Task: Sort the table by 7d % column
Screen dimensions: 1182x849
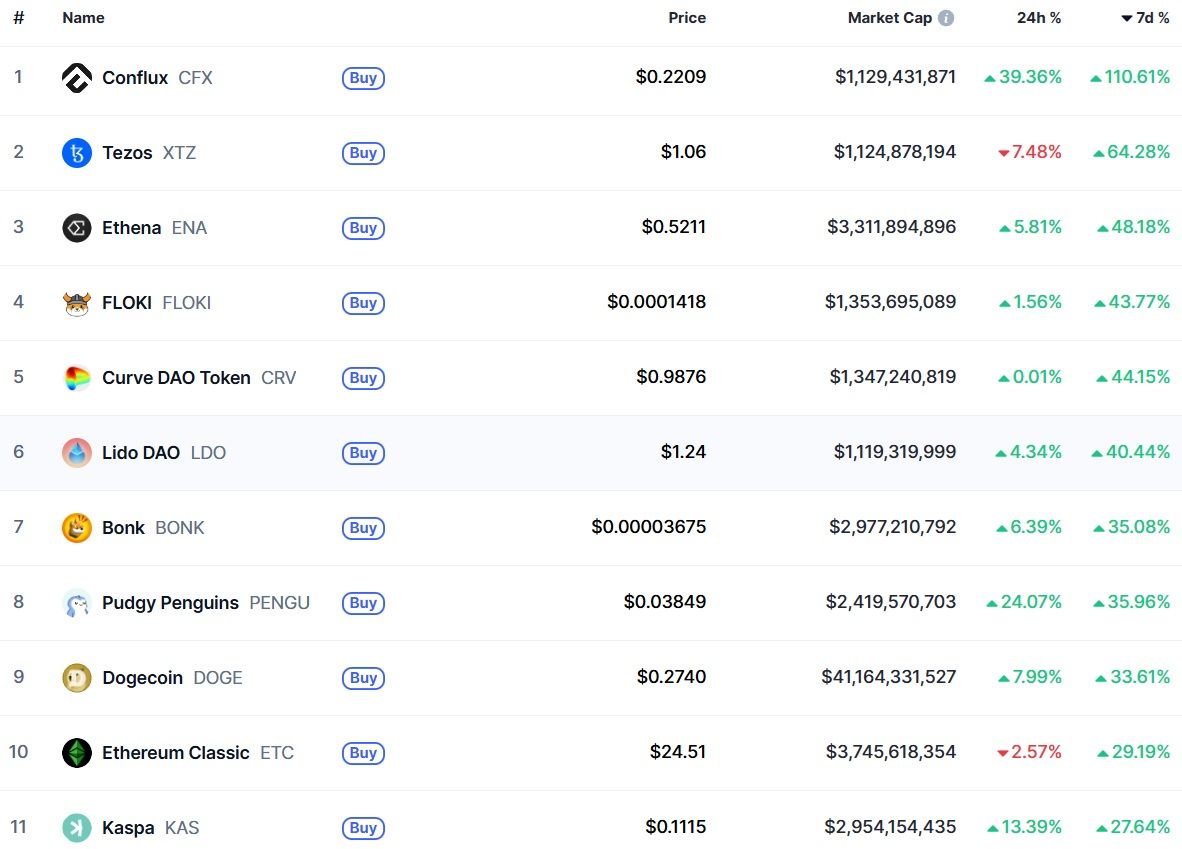Action: tap(1145, 18)
